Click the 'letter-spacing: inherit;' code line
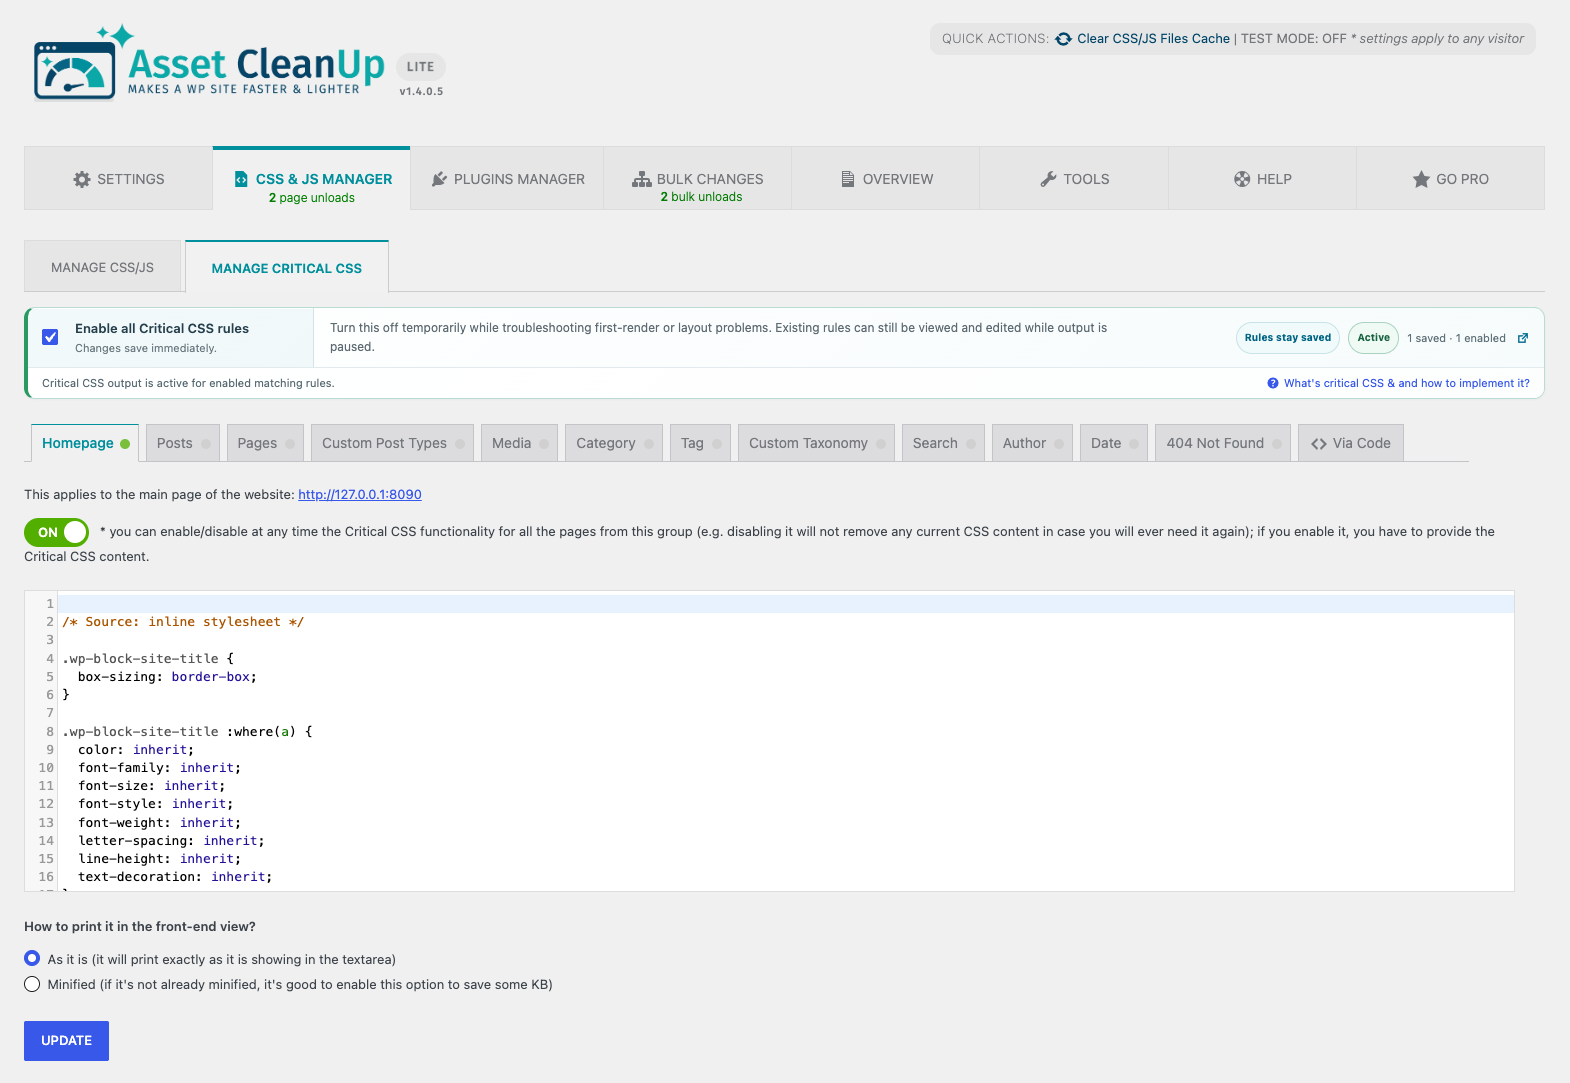 [x=171, y=841]
